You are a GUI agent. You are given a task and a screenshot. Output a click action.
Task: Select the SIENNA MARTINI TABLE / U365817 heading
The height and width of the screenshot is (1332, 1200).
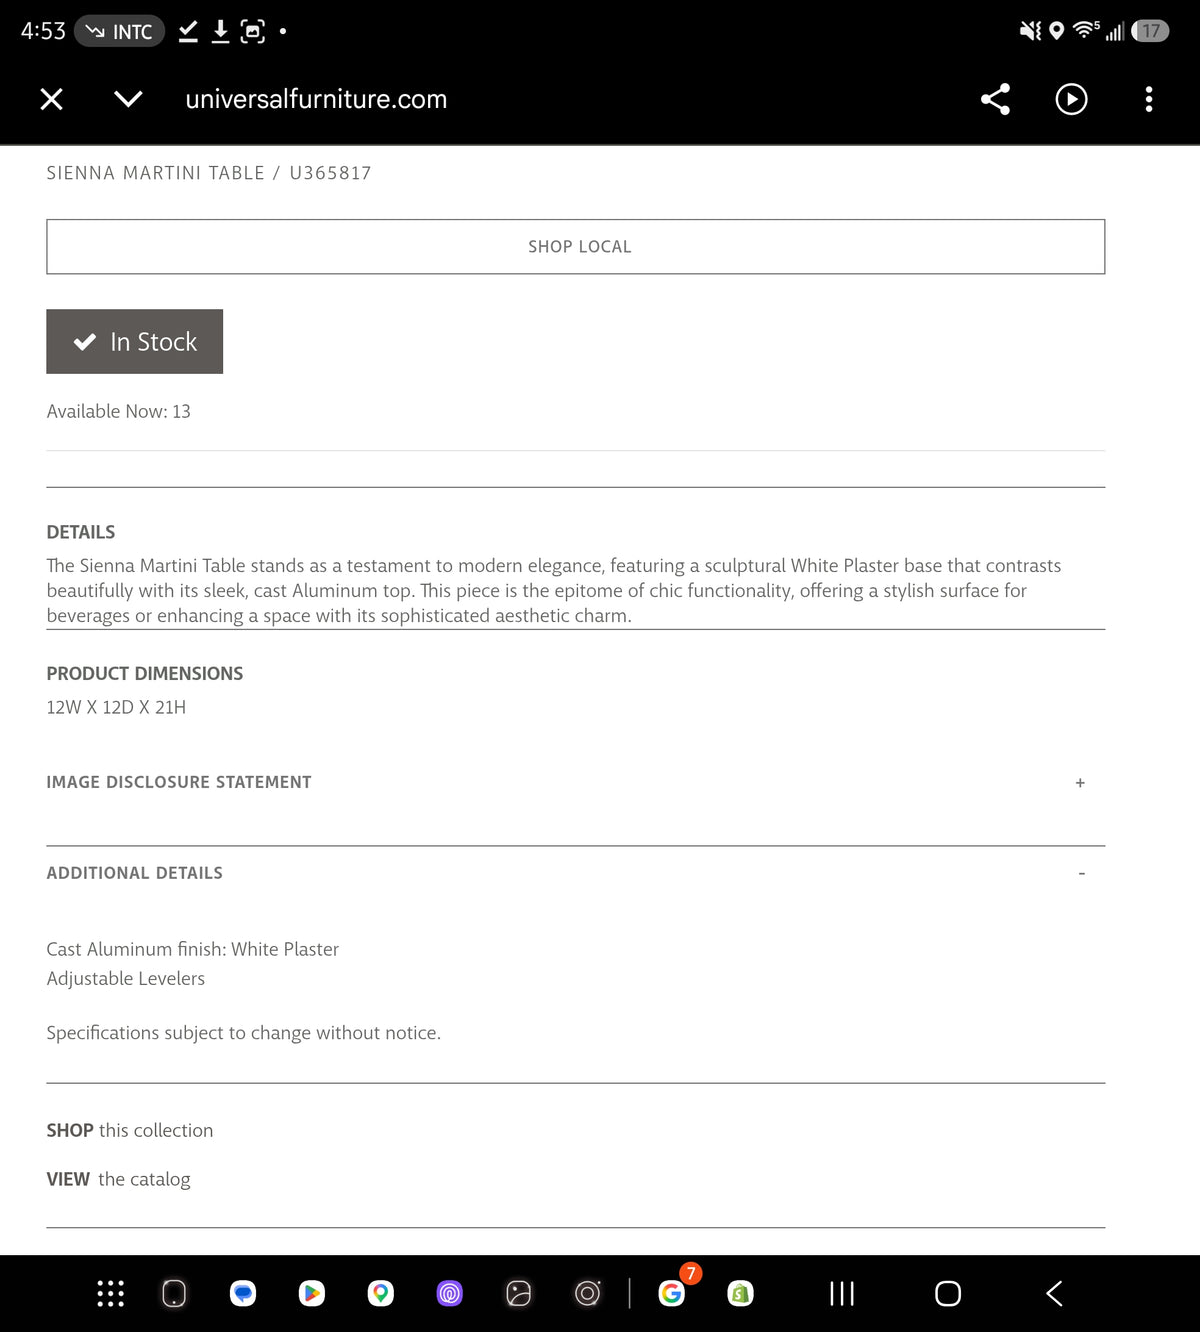209,173
